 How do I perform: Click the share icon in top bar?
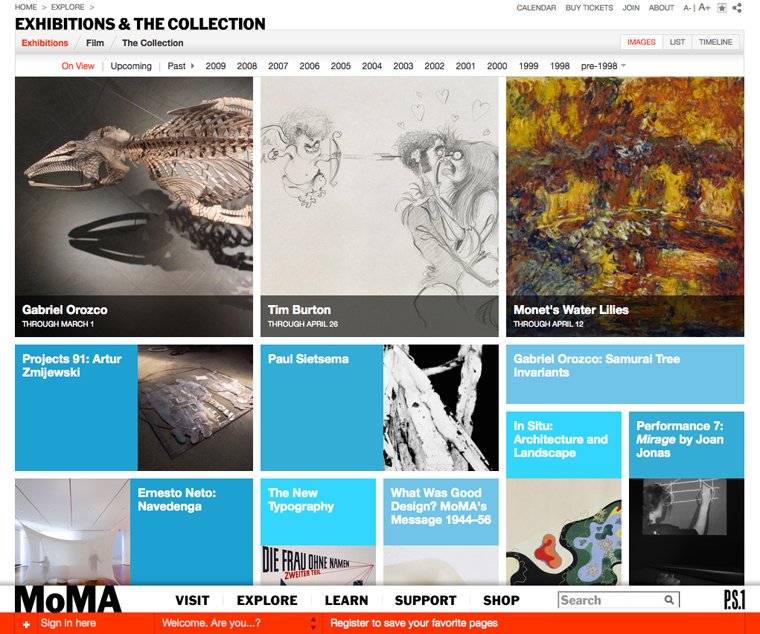(737, 8)
